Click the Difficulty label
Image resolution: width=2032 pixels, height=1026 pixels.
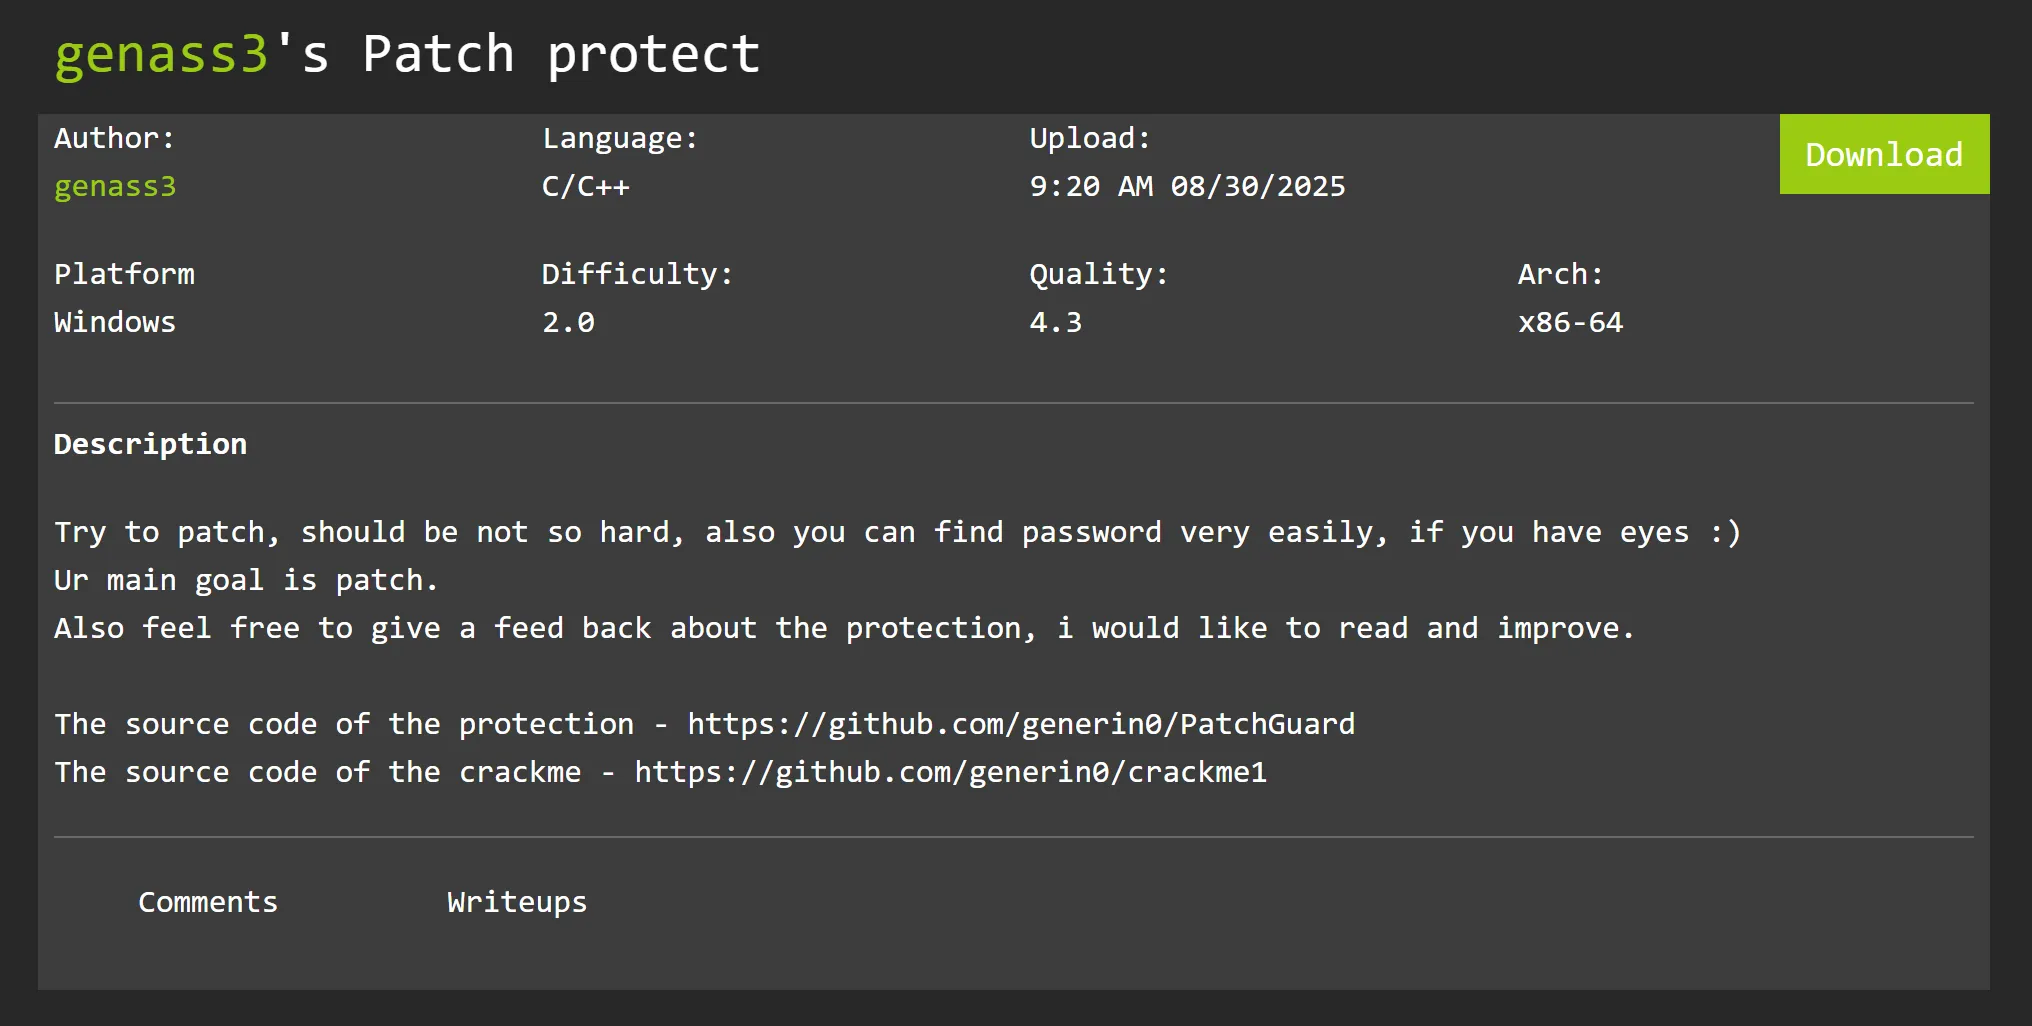(637, 274)
